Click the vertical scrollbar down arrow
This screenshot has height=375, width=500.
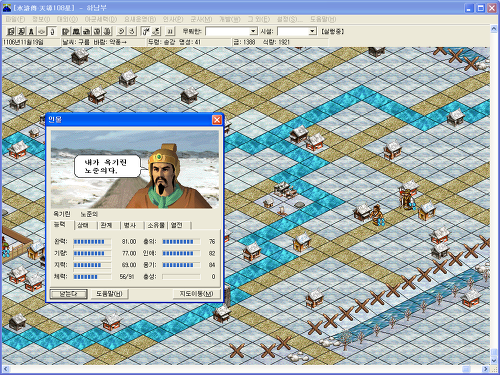[x=494, y=361]
